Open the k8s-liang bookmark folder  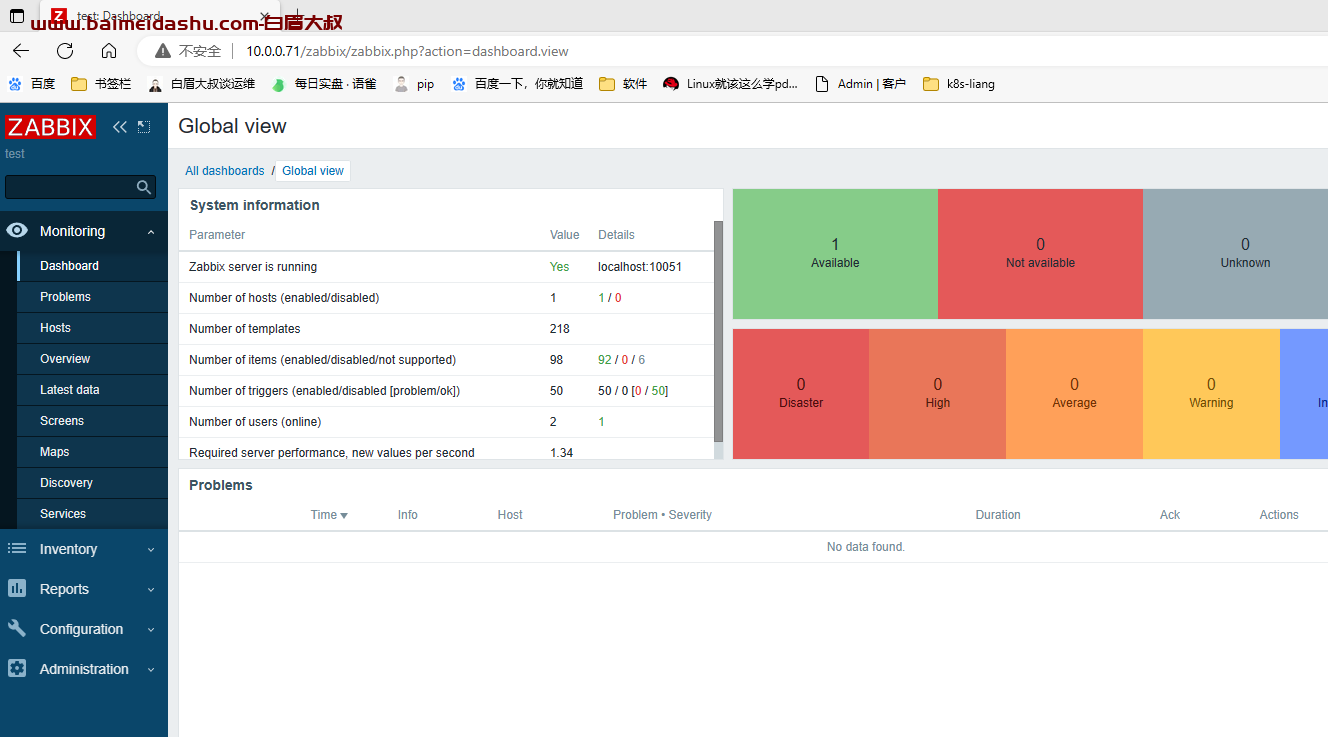click(x=959, y=84)
